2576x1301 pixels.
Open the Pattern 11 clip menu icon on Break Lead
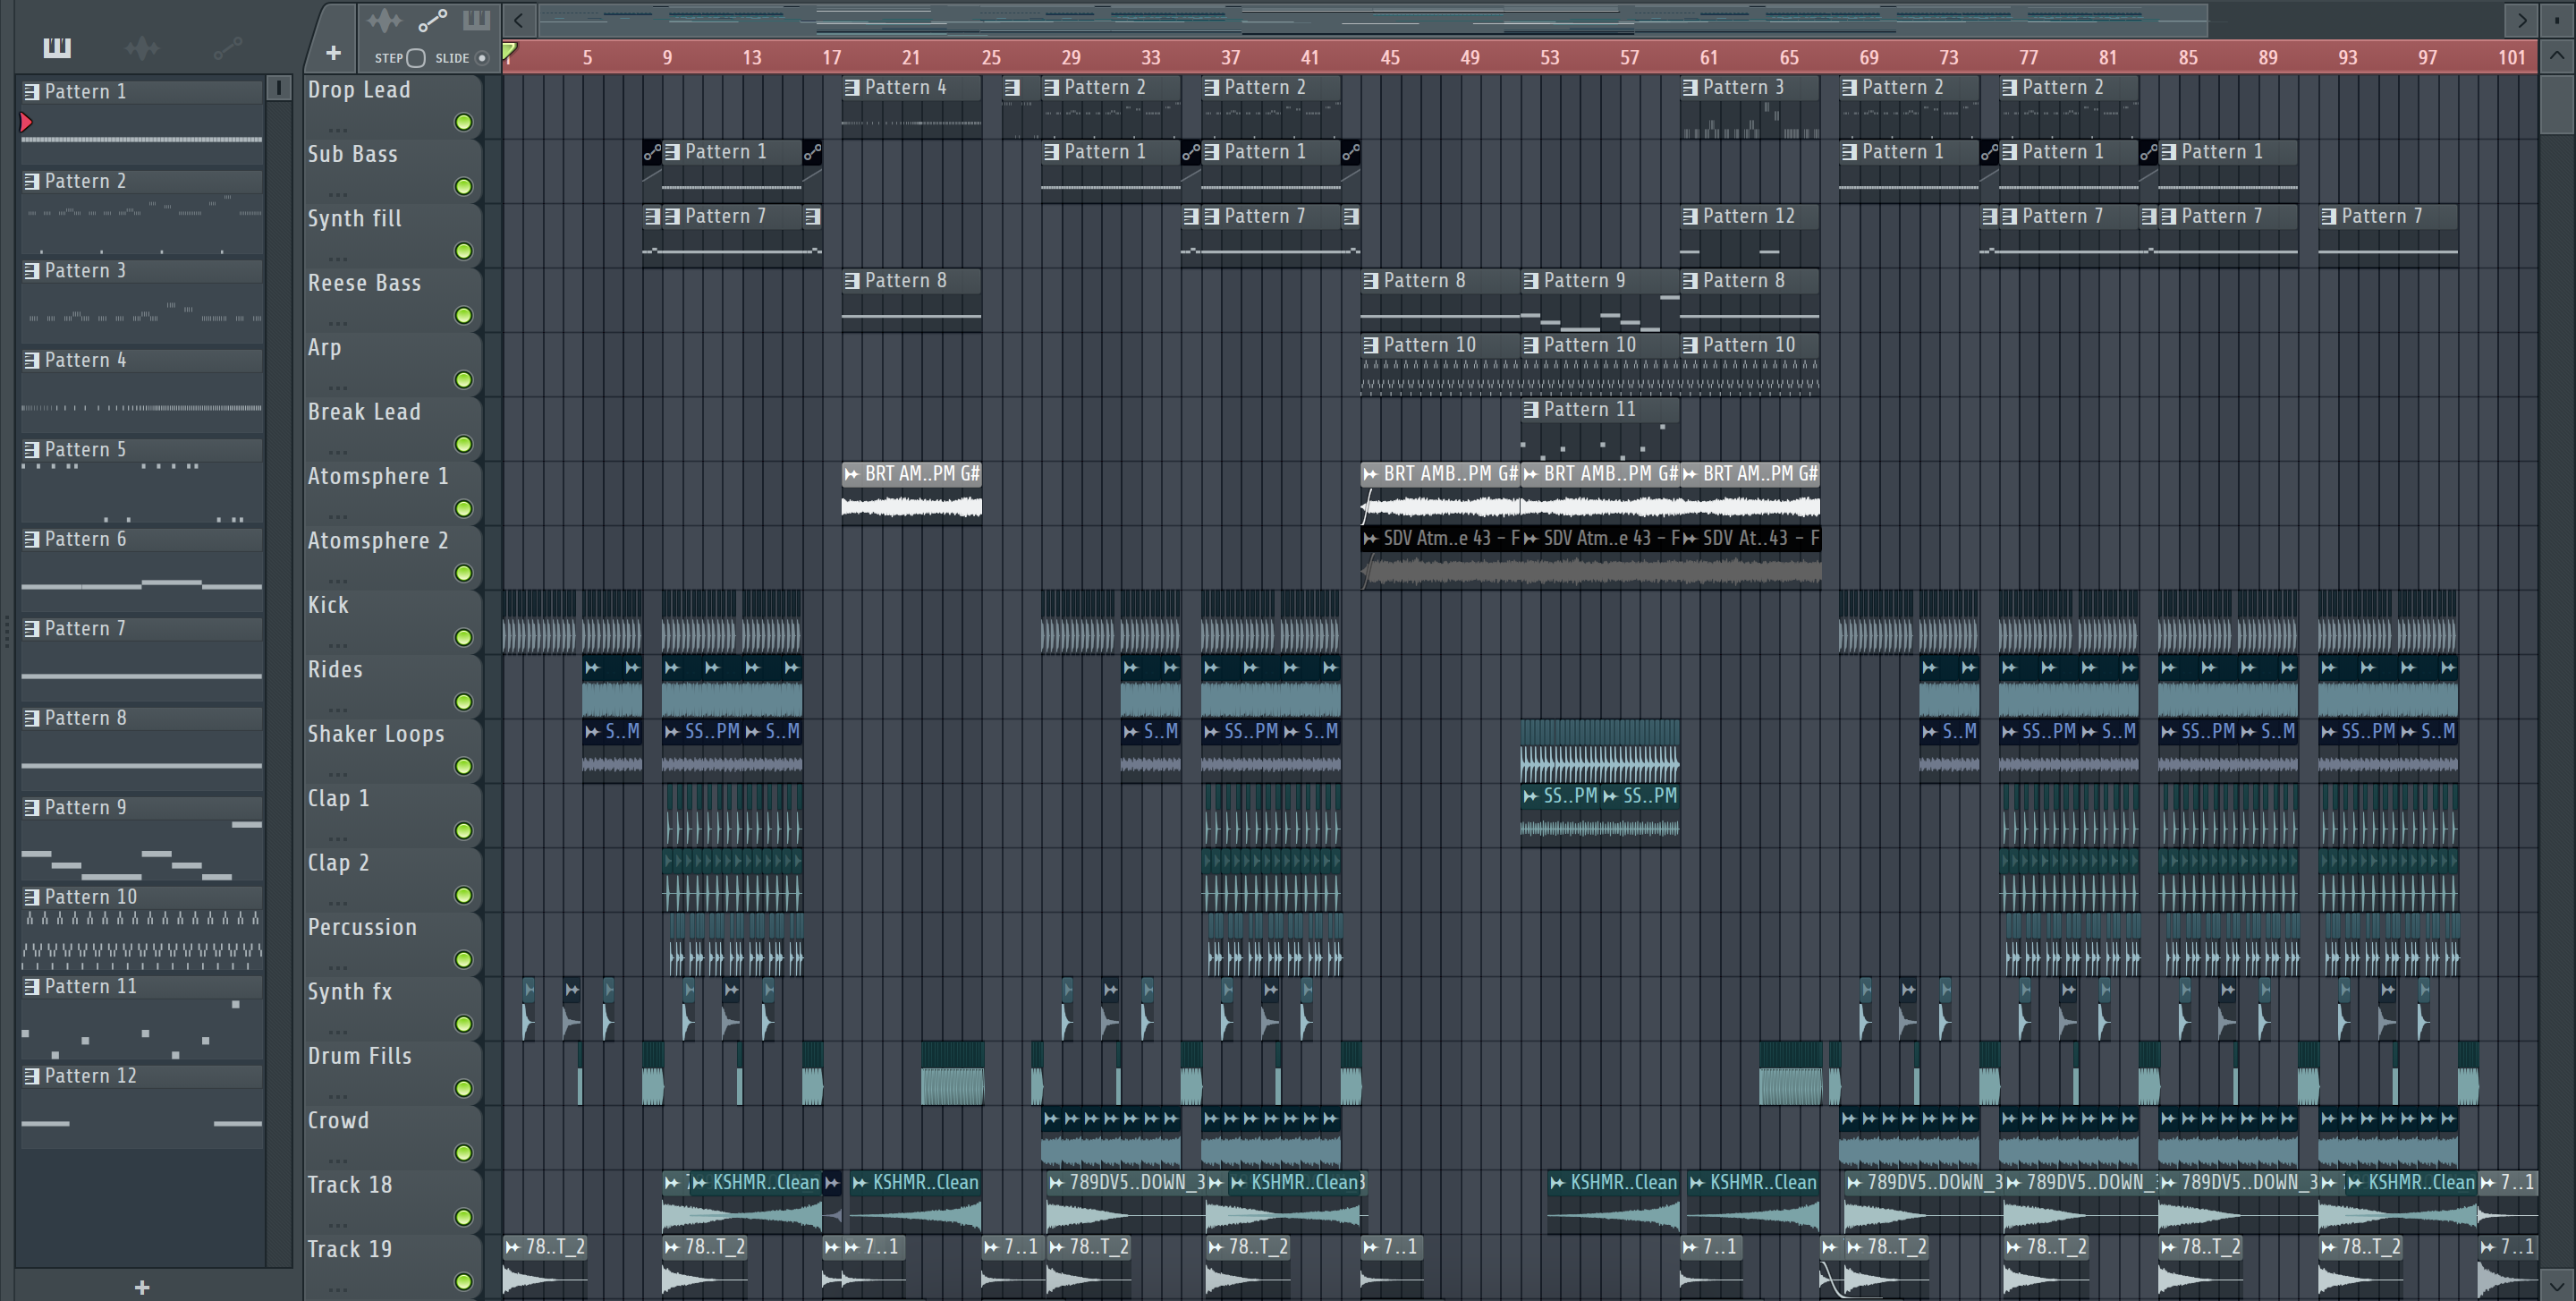click(1531, 410)
